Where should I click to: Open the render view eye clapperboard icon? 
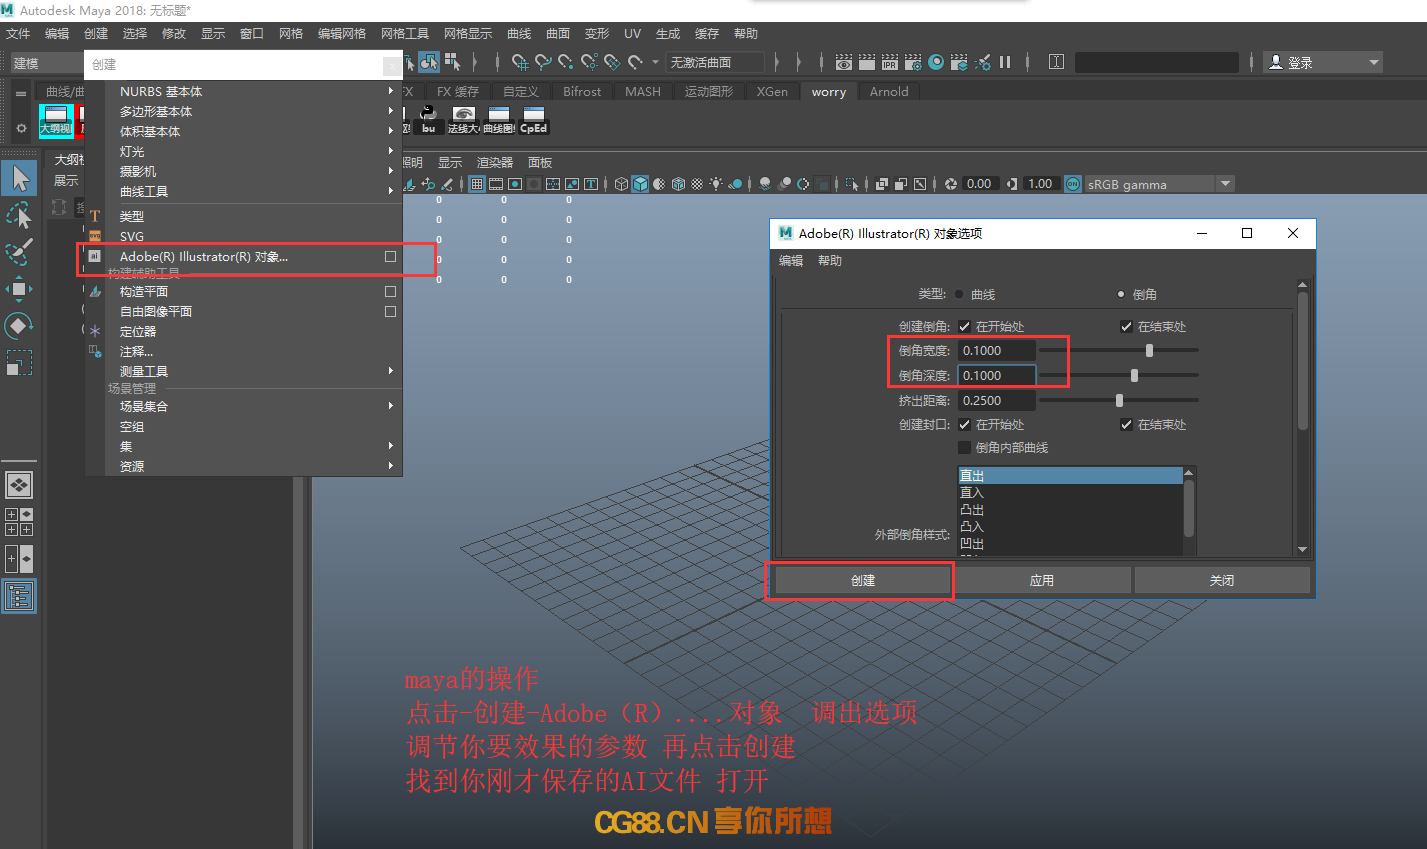pyautogui.click(x=844, y=62)
